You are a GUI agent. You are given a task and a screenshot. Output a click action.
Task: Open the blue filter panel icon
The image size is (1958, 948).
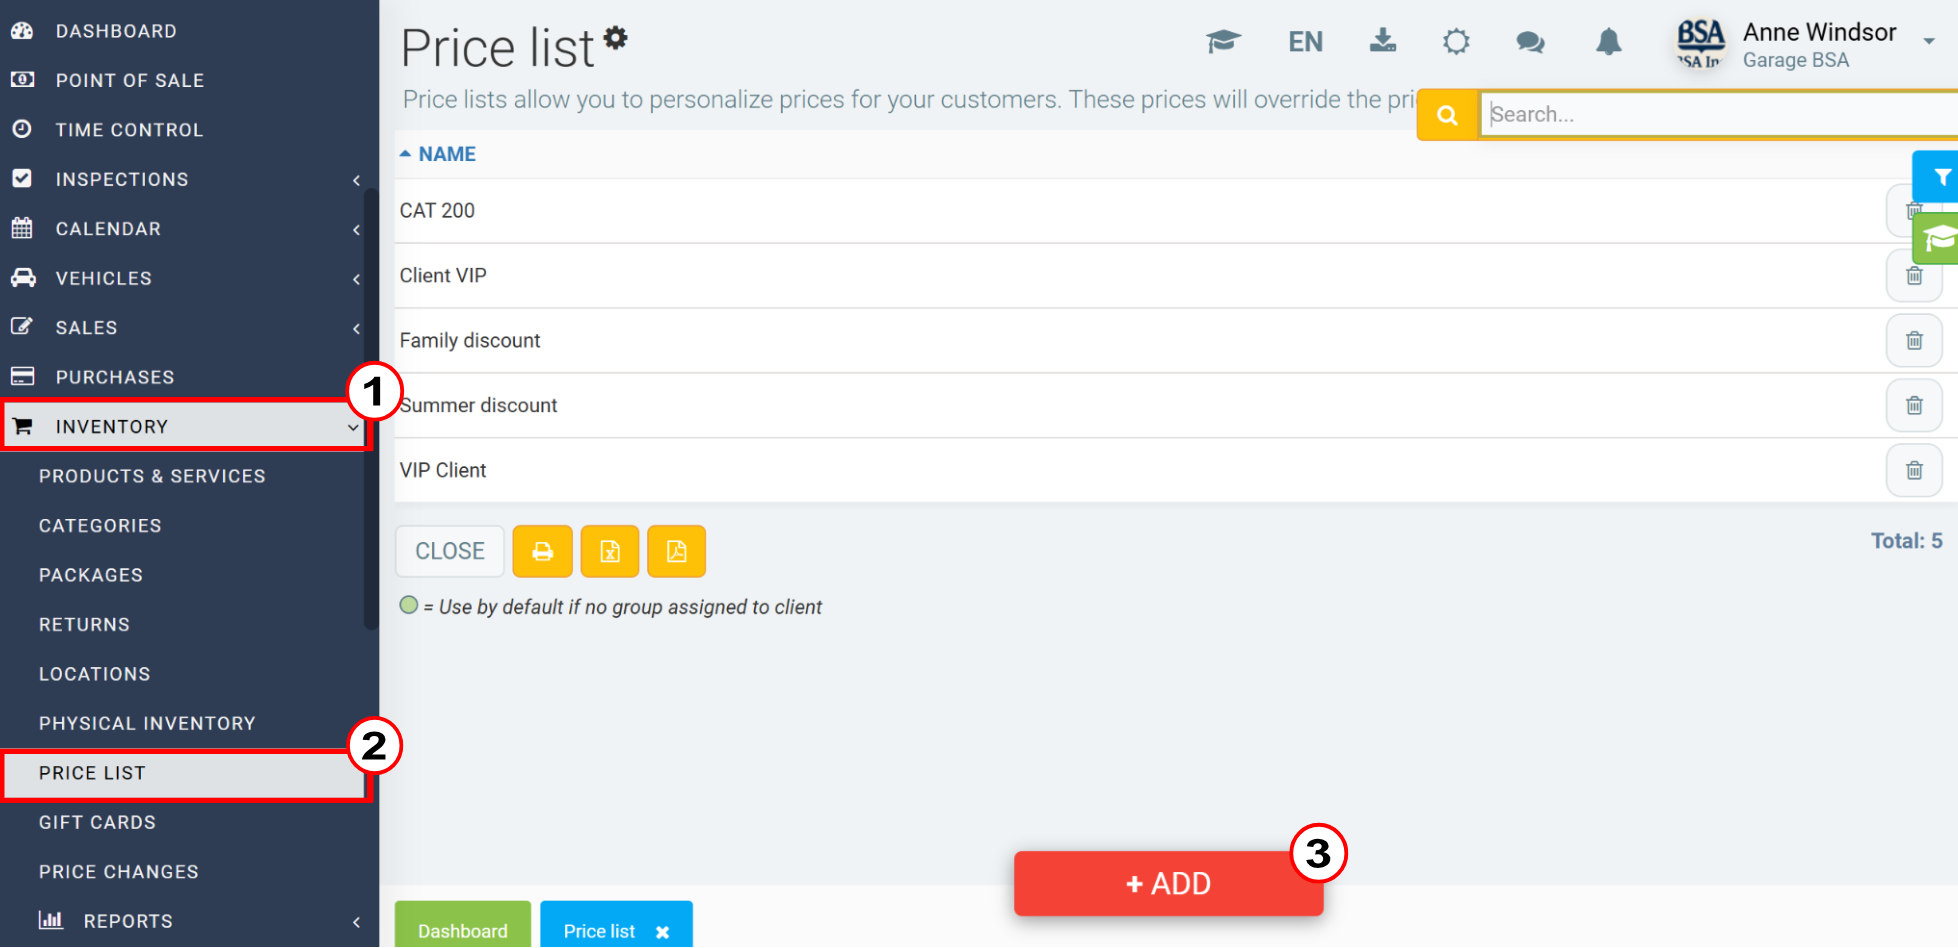(1938, 177)
